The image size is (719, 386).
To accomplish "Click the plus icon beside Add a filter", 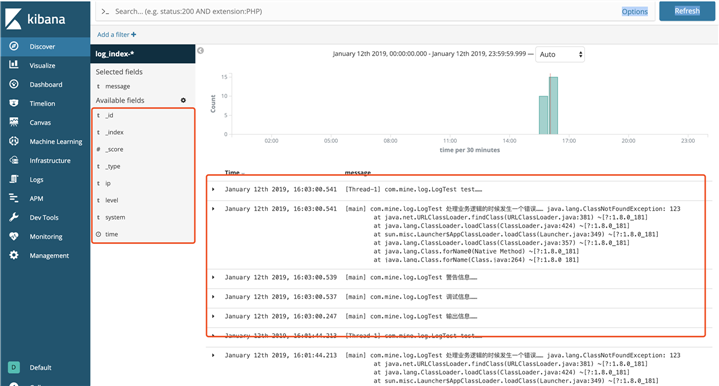I will [x=133, y=34].
